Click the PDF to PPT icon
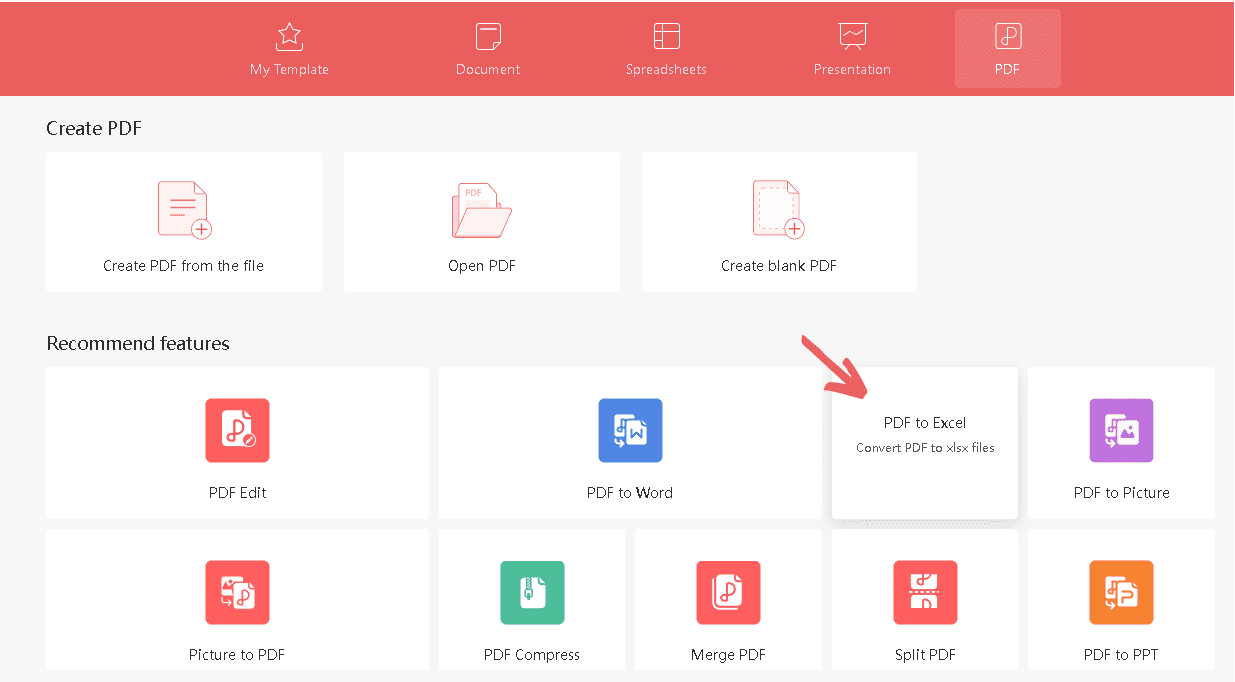 [x=1121, y=593]
